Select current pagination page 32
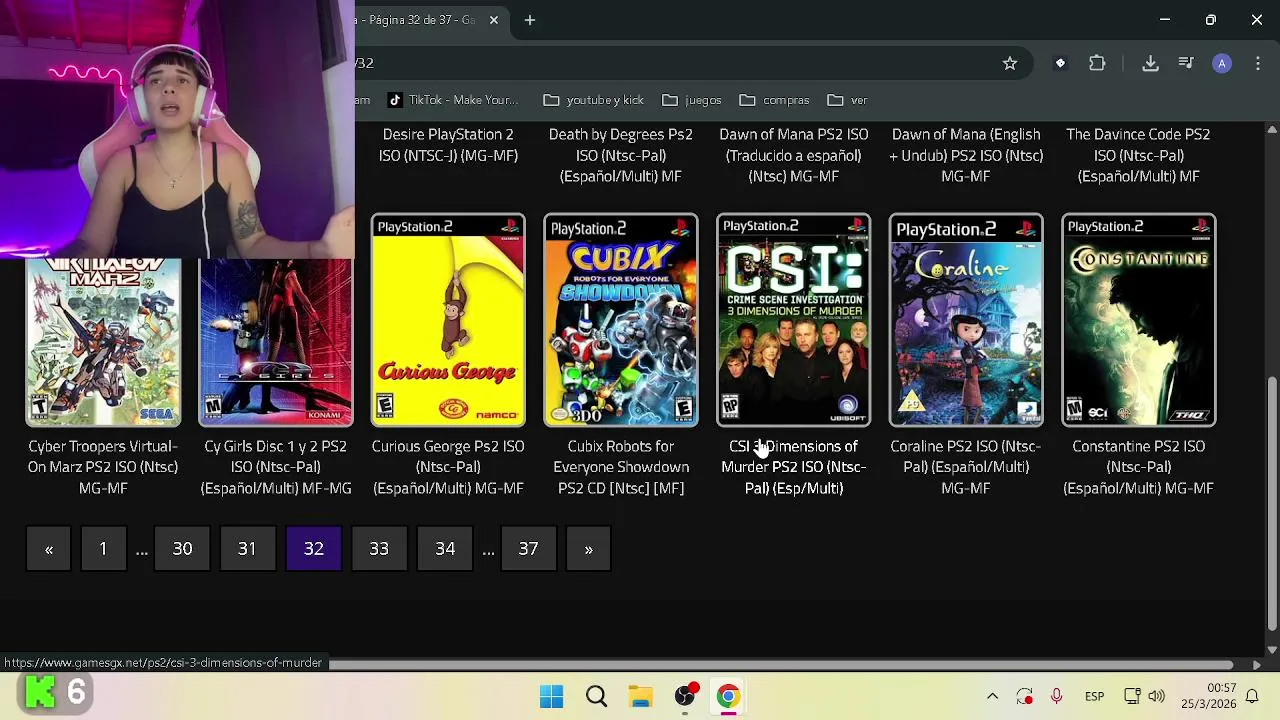The width and height of the screenshot is (1280, 720). [x=314, y=548]
